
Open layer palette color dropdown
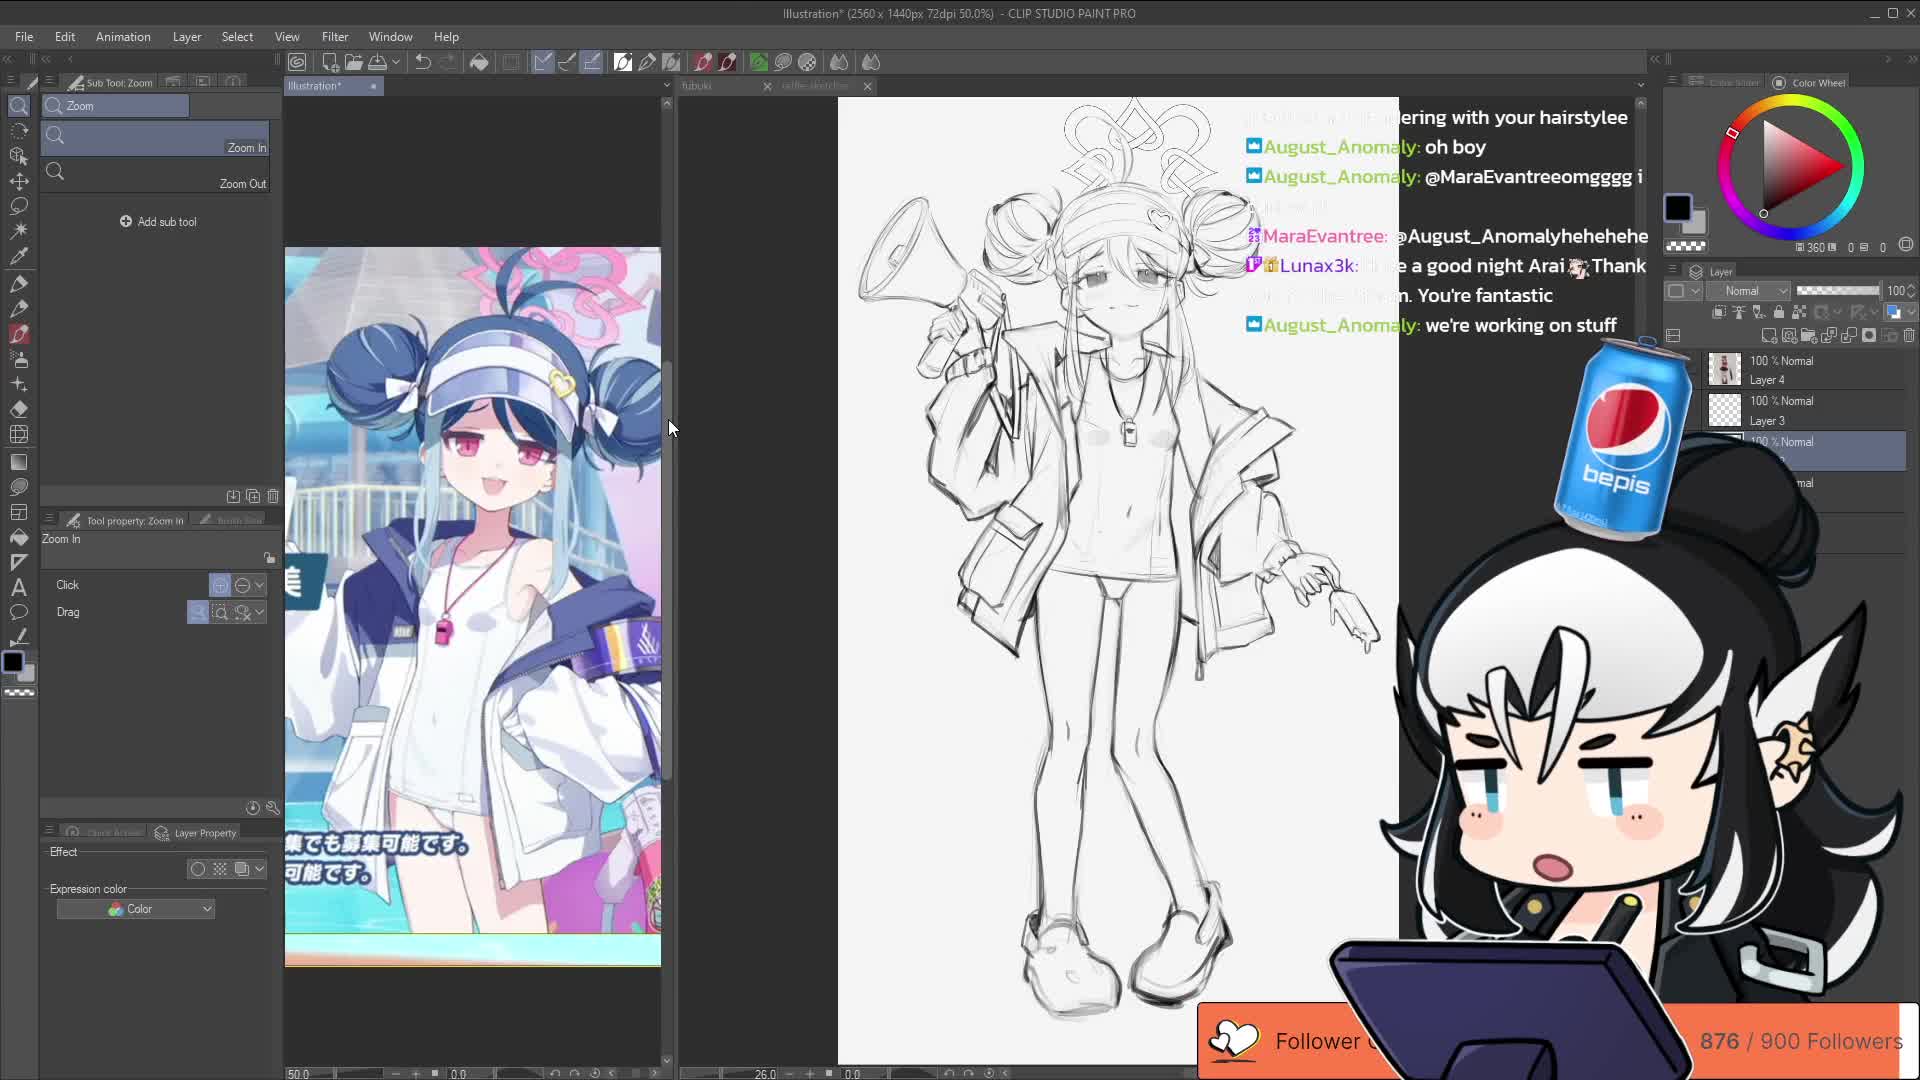pos(1682,291)
